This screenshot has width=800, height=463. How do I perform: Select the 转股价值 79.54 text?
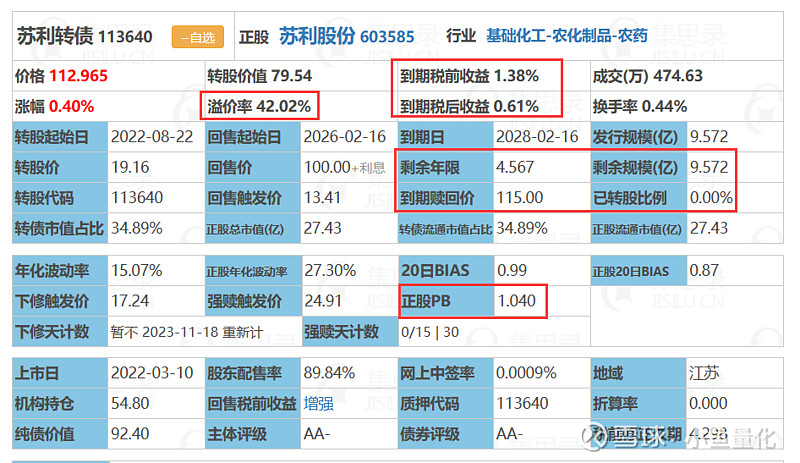tap(259, 76)
